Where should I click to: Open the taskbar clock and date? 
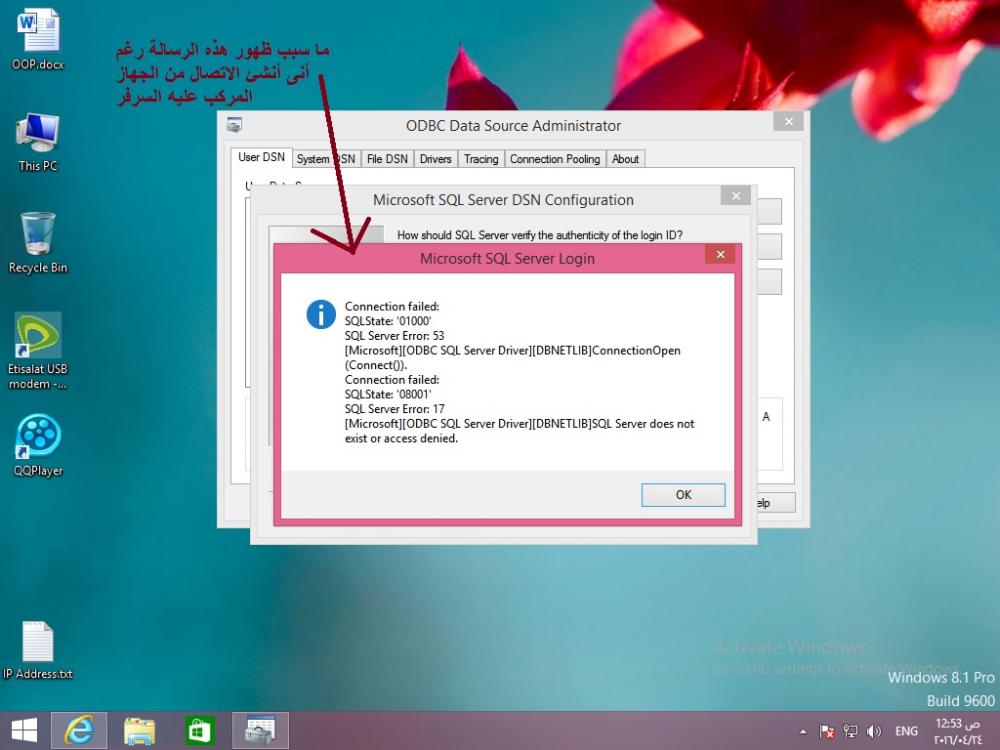pyautogui.click(x=958, y=732)
